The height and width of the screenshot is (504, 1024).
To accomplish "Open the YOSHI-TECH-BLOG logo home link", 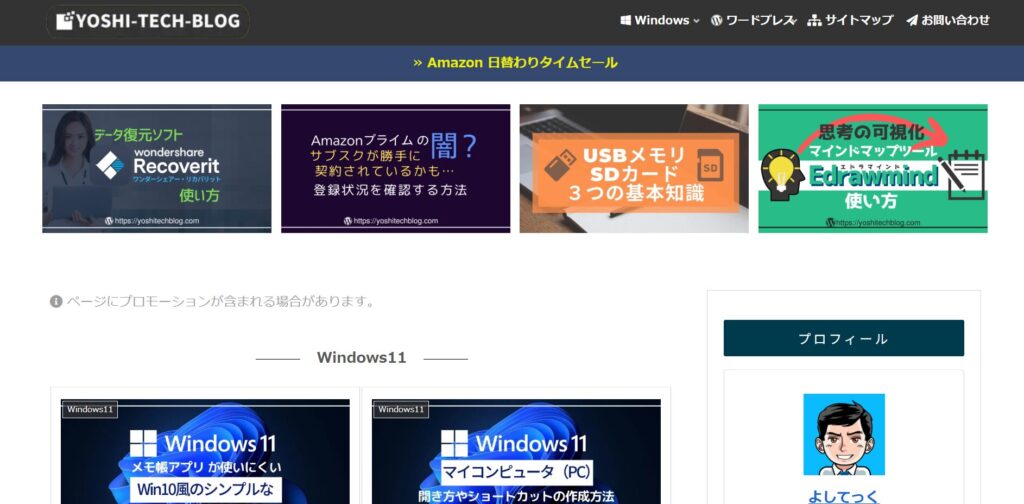I will 148,22.
